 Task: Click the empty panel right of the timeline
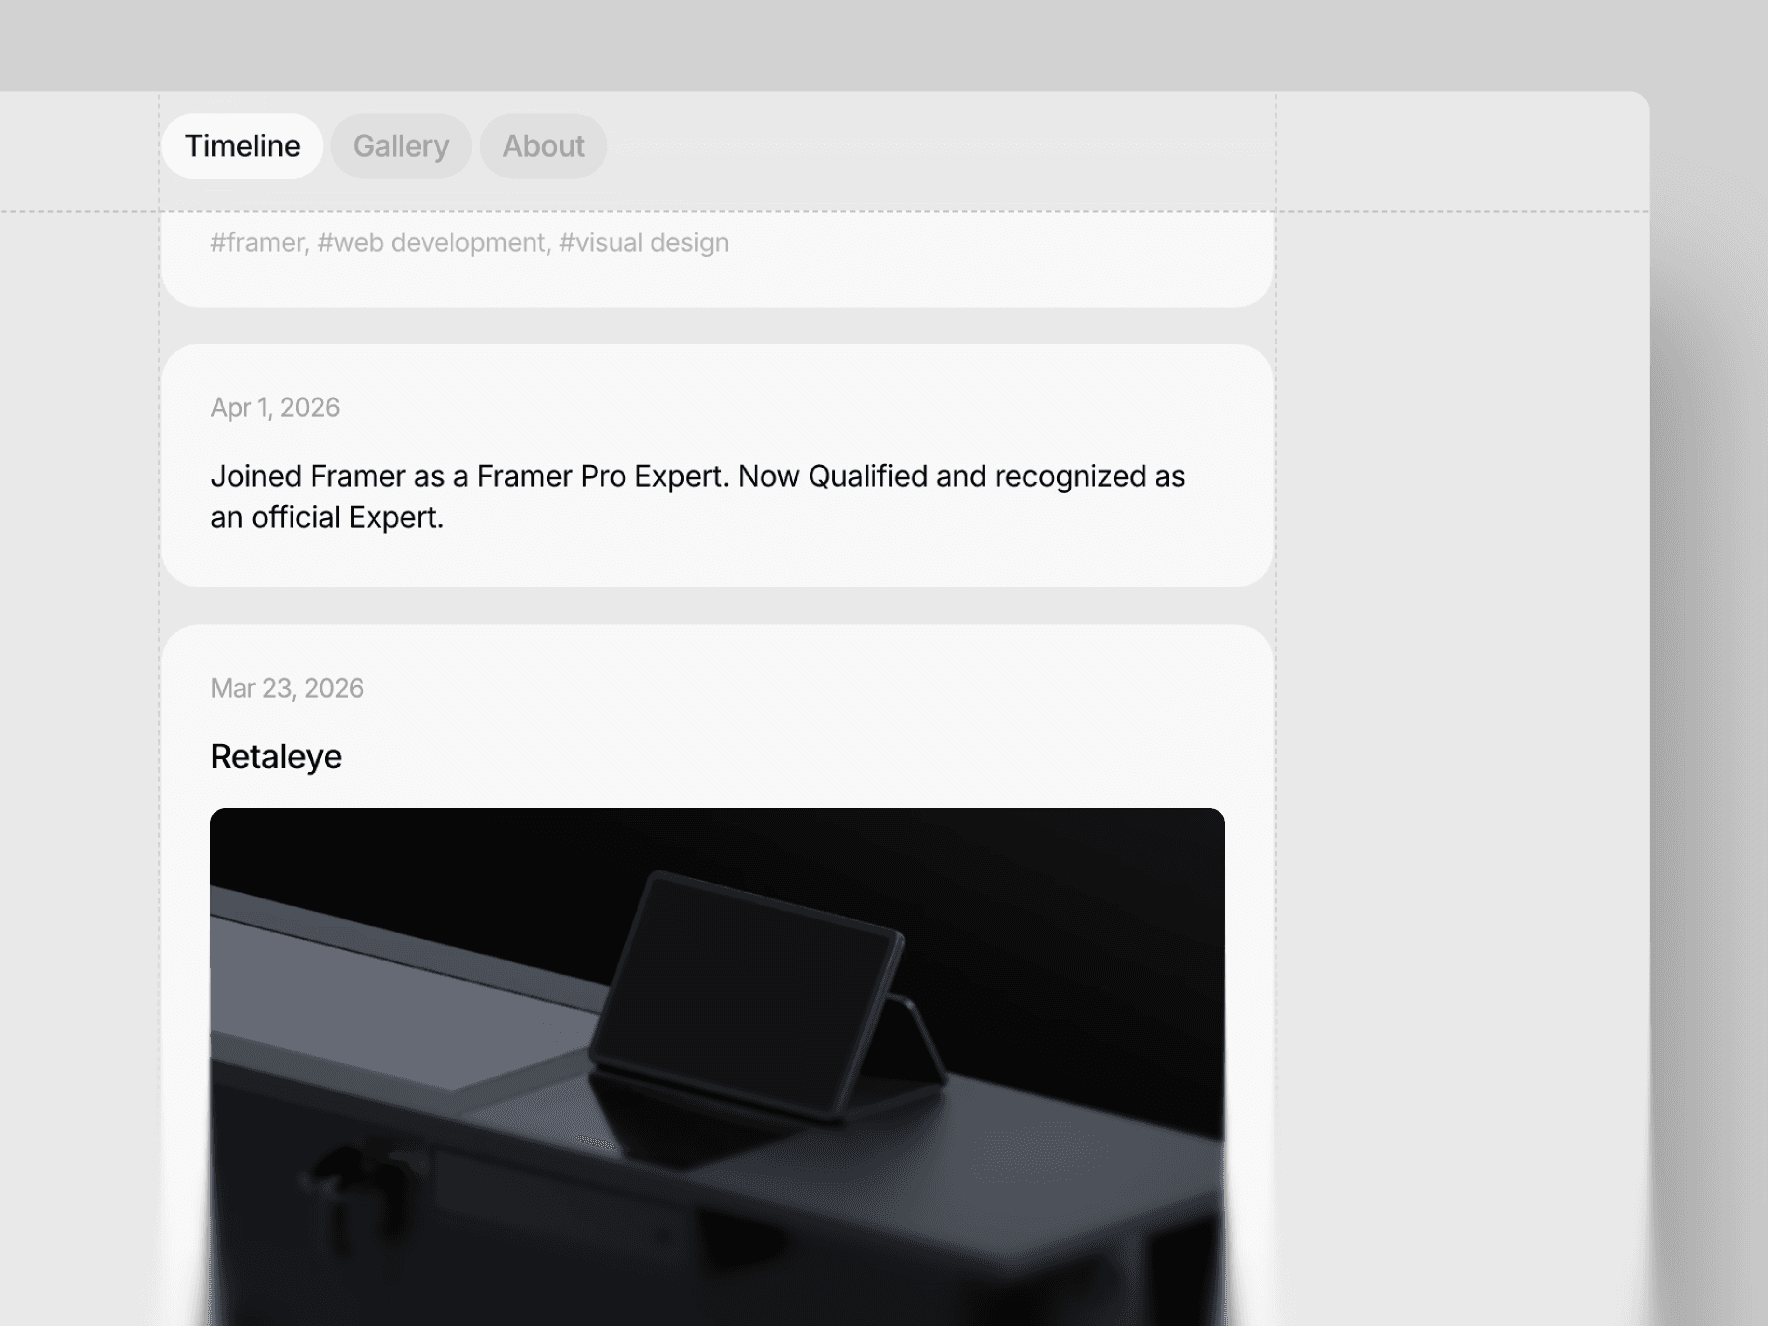pos(1462,700)
